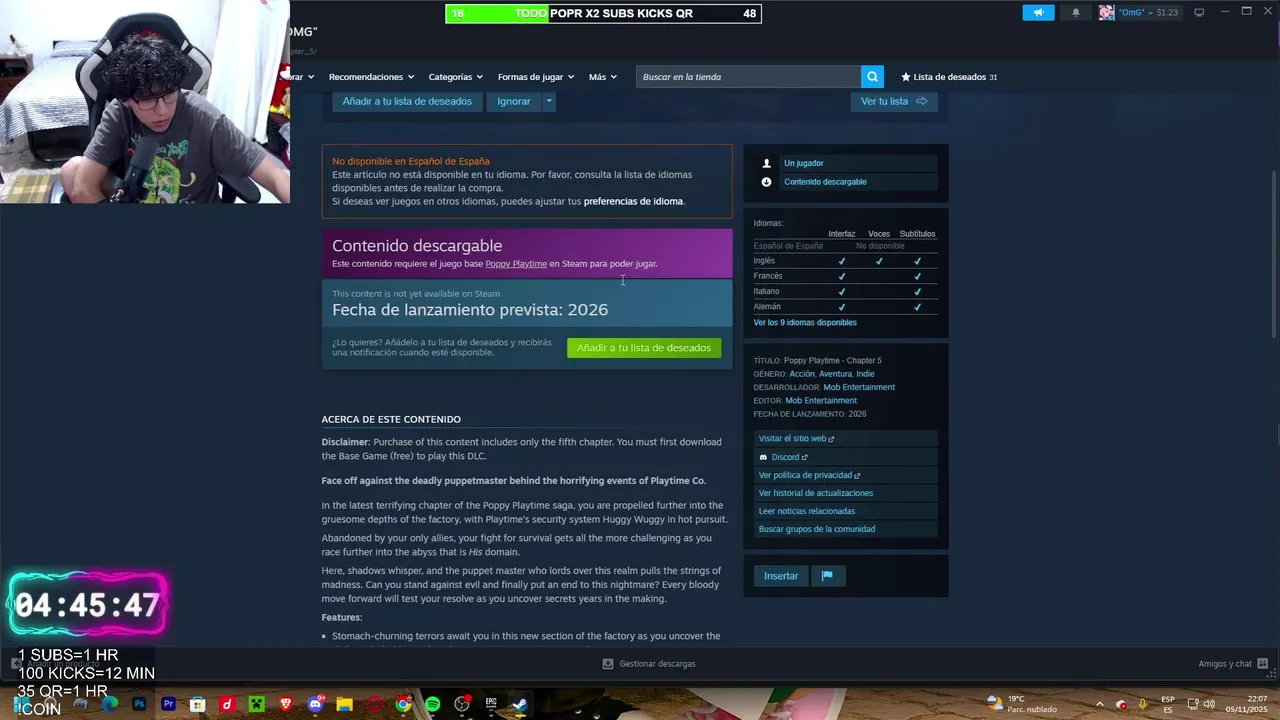Click Añadir a tu lista de deseados top button
Screen dimensions: 1280x720
pyautogui.click(x=407, y=101)
